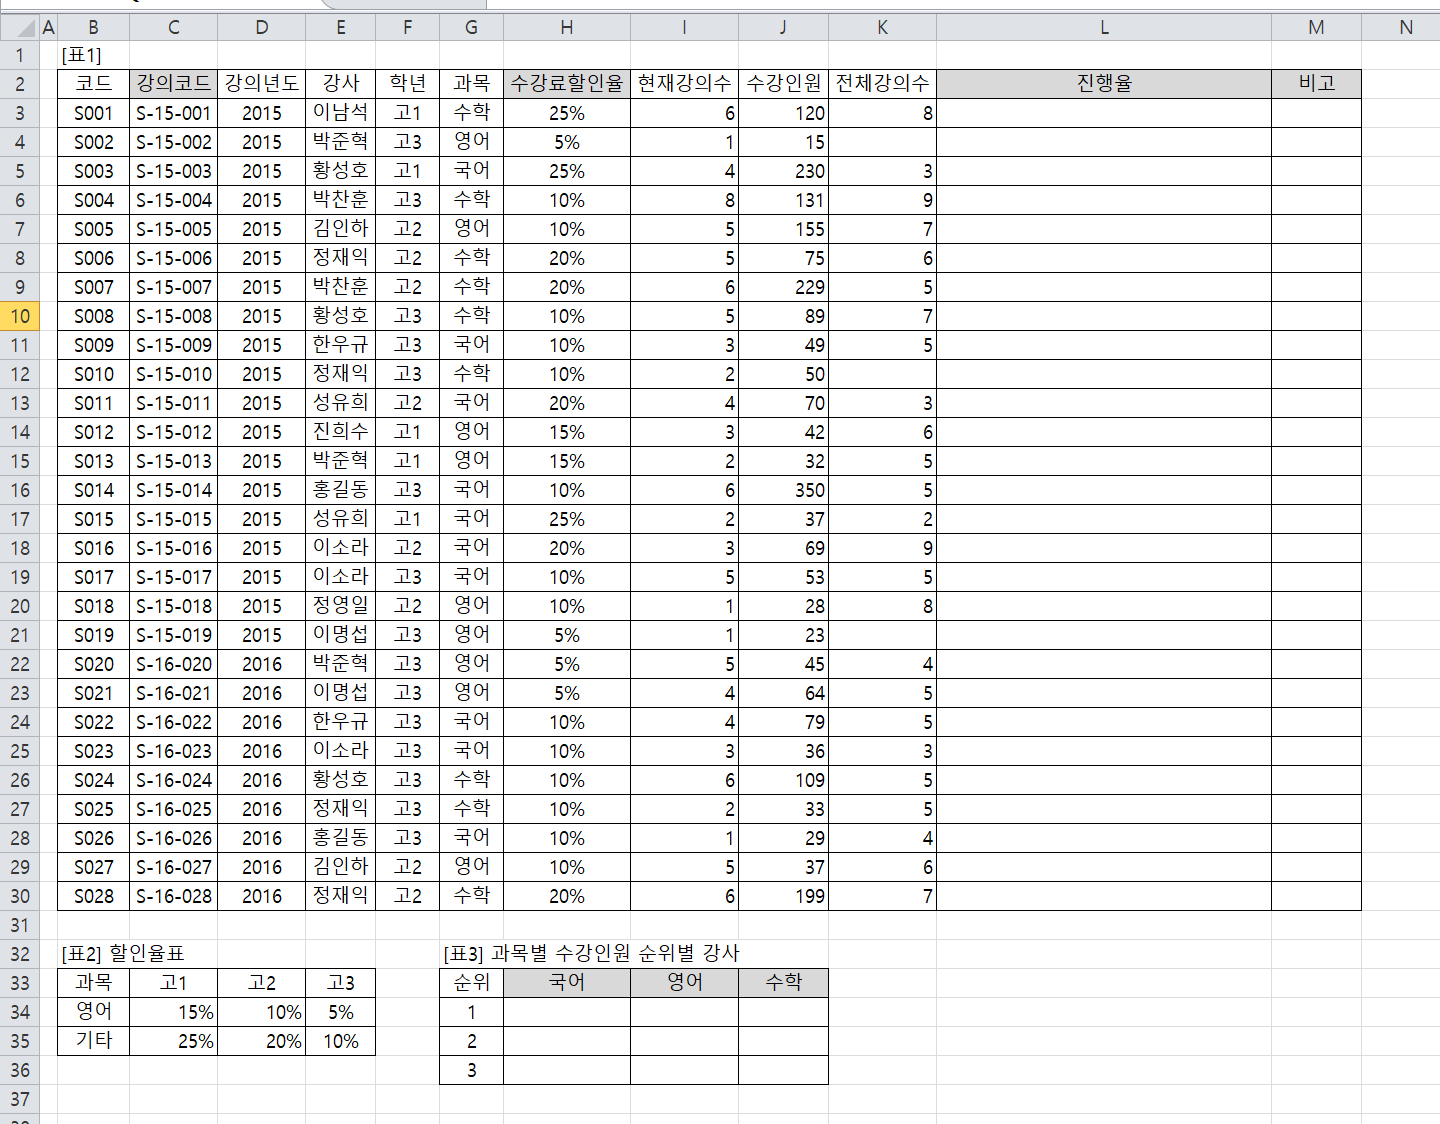Select the column H header
This screenshot has height=1124, width=1440.
(567, 28)
